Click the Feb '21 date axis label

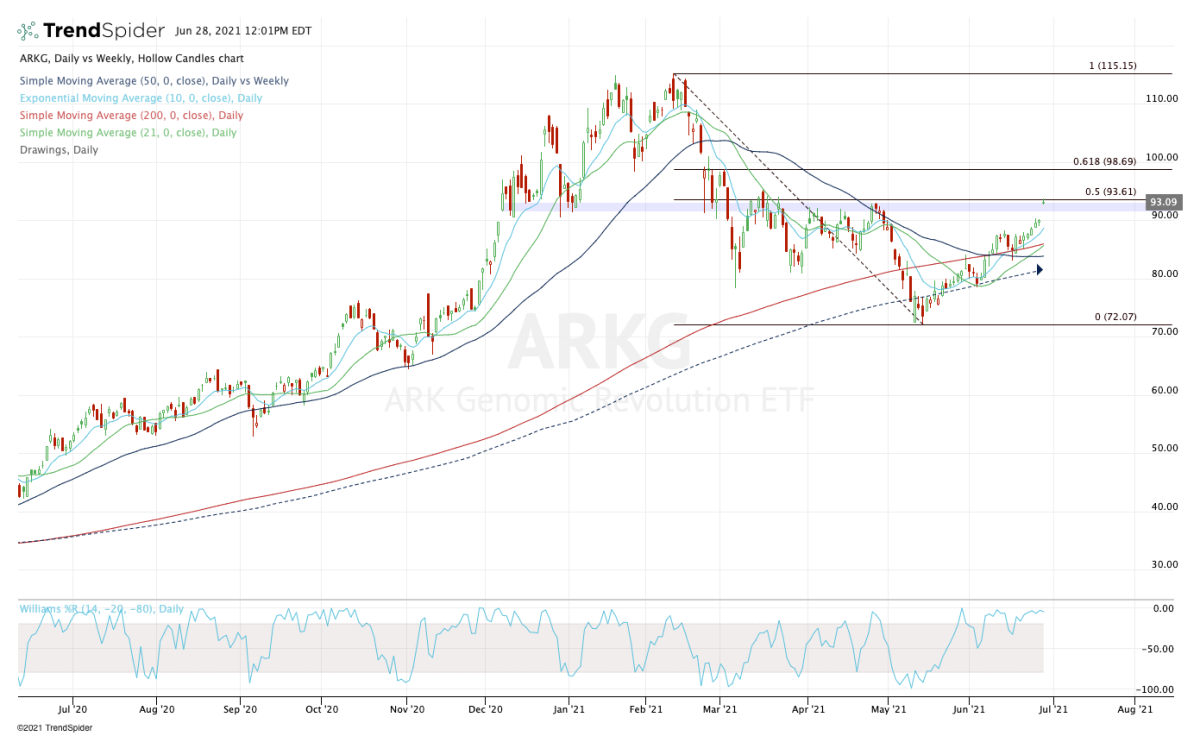pyautogui.click(x=646, y=708)
